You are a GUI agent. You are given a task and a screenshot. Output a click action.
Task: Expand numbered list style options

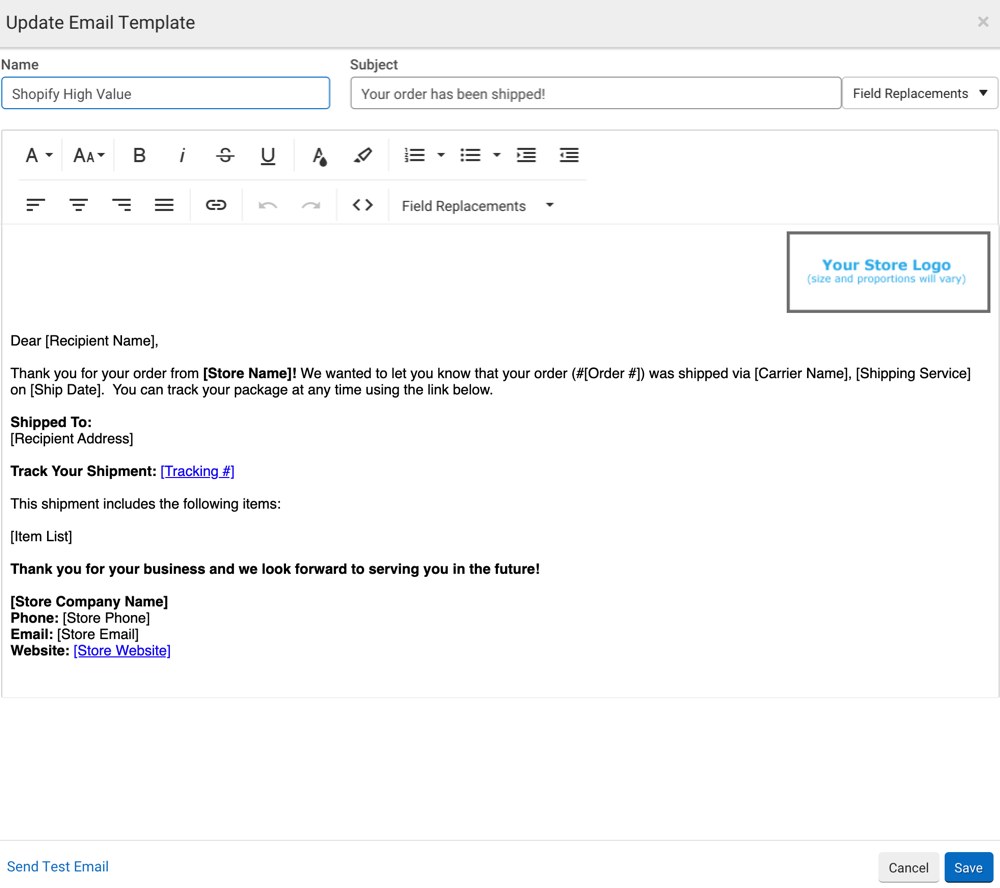(441, 155)
